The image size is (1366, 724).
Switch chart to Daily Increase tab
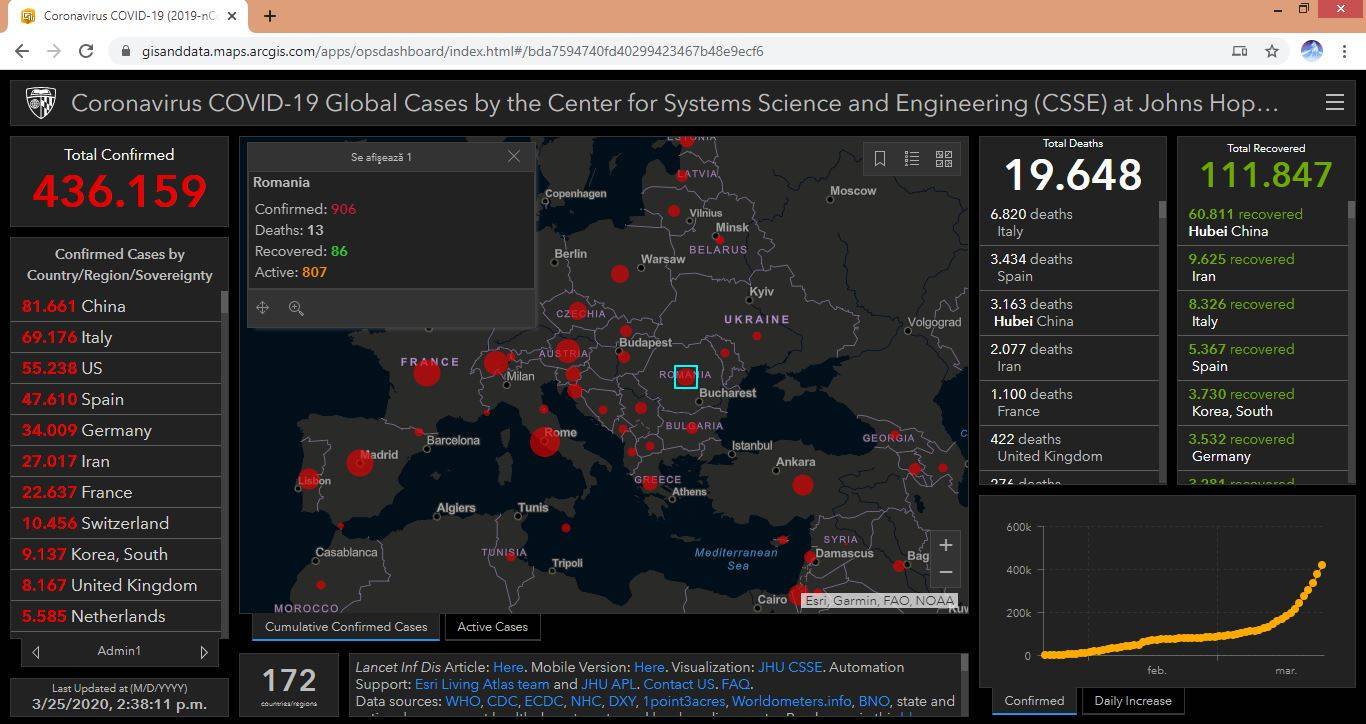coord(1132,701)
